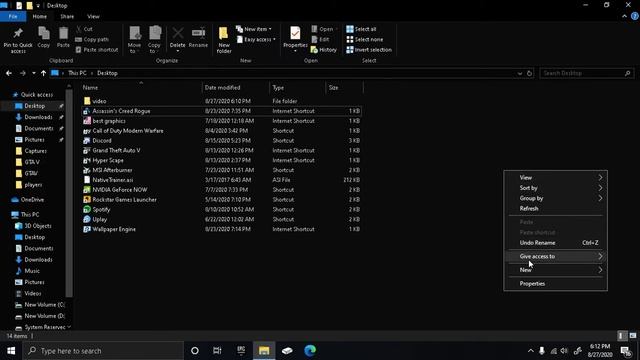Switch to large icons view layout
Image resolution: width=640 pixels, height=360 pixels.
633,336
